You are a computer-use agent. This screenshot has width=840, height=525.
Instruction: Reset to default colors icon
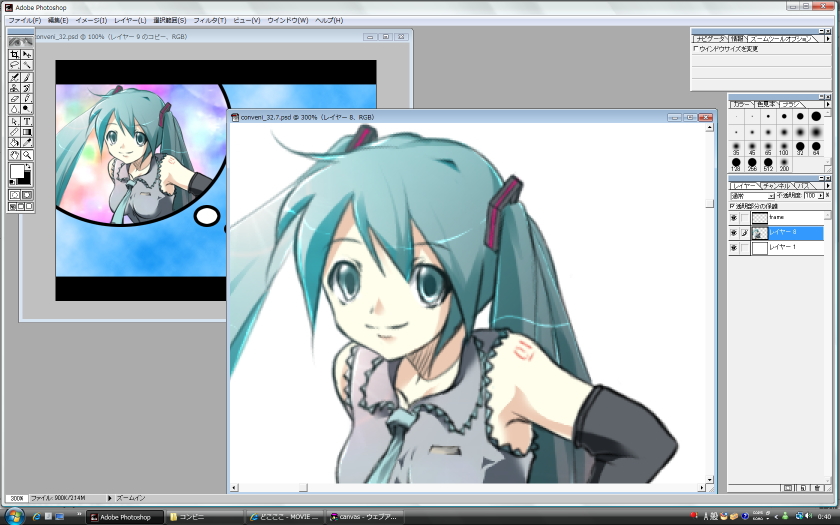coord(12,183)
